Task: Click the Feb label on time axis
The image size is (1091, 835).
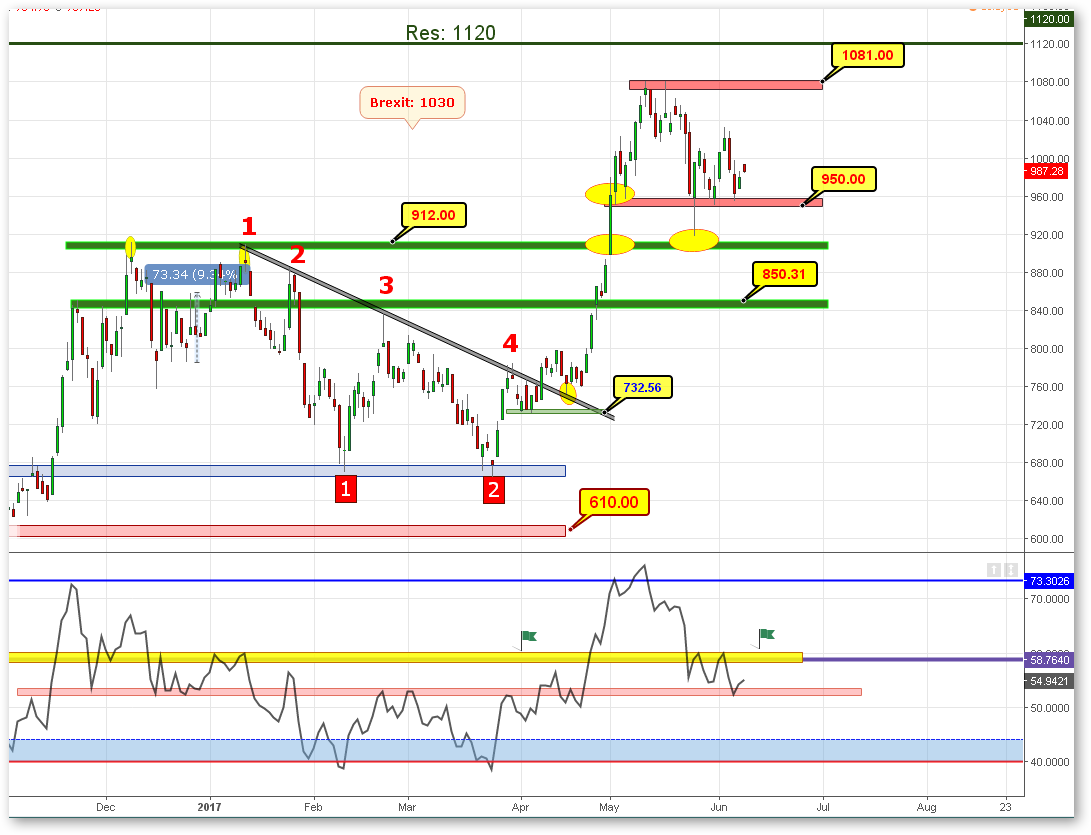Action: 313,807
